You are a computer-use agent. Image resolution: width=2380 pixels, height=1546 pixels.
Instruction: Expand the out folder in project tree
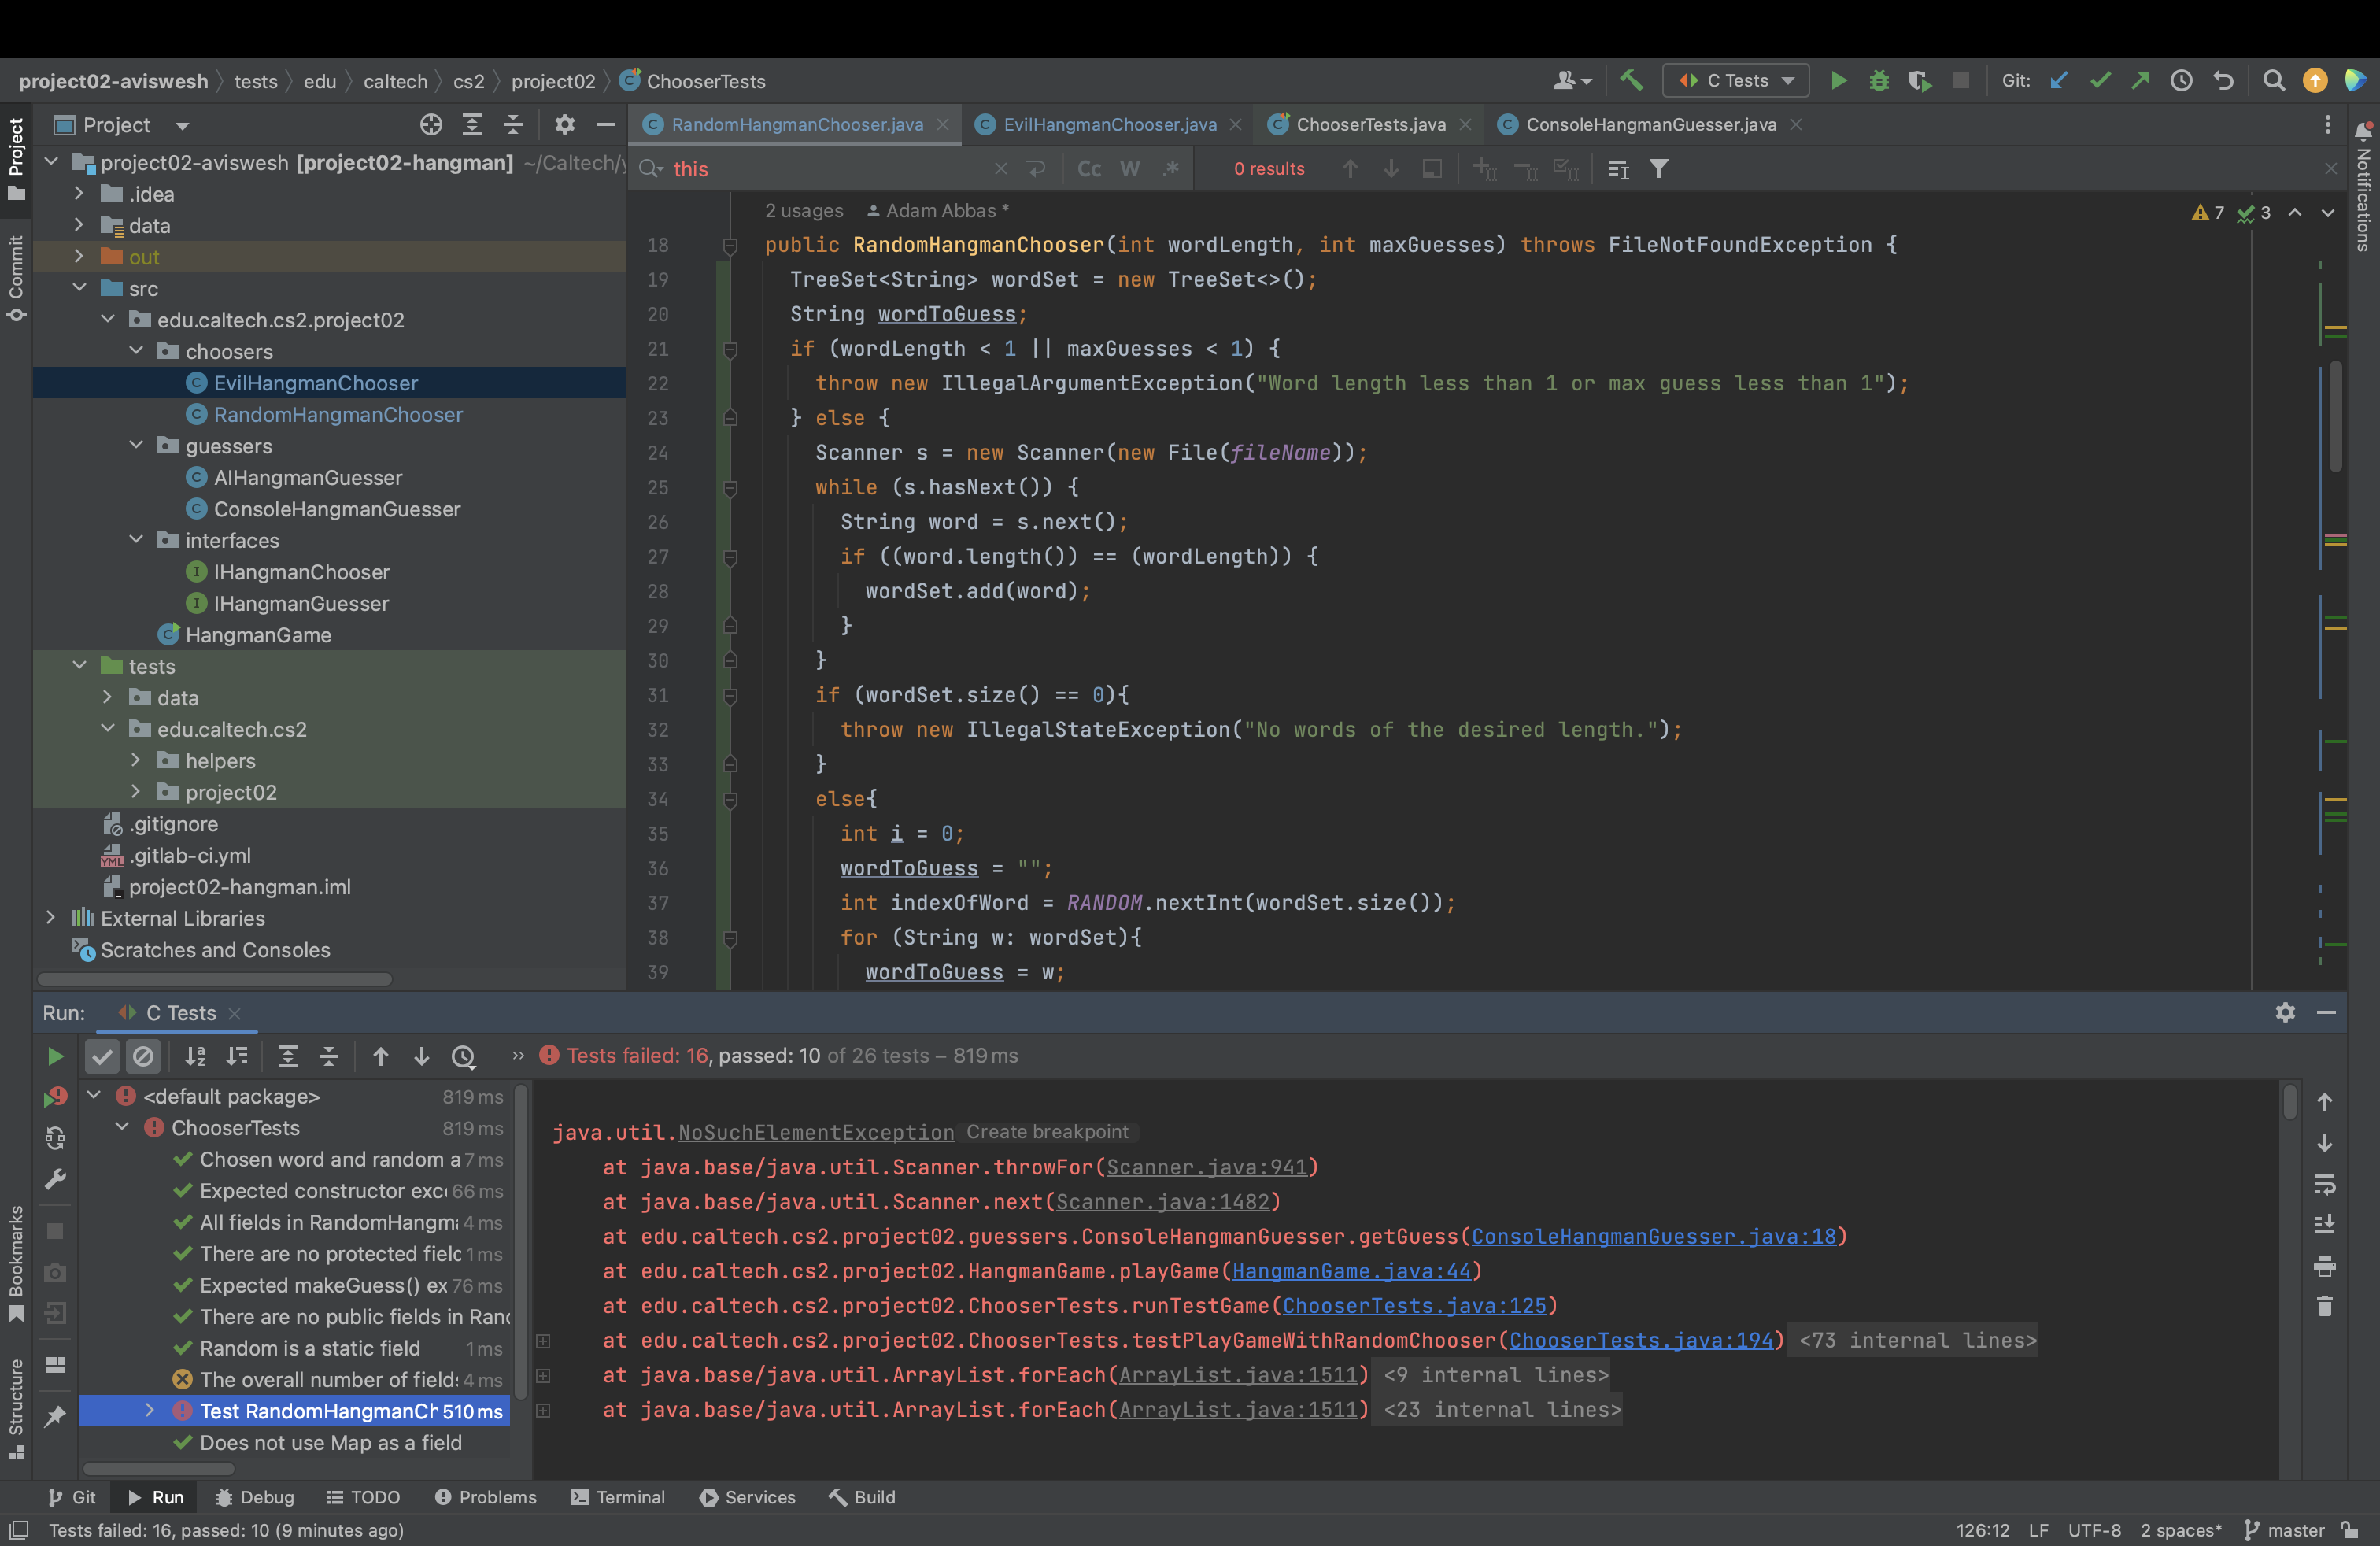[79, 257]
